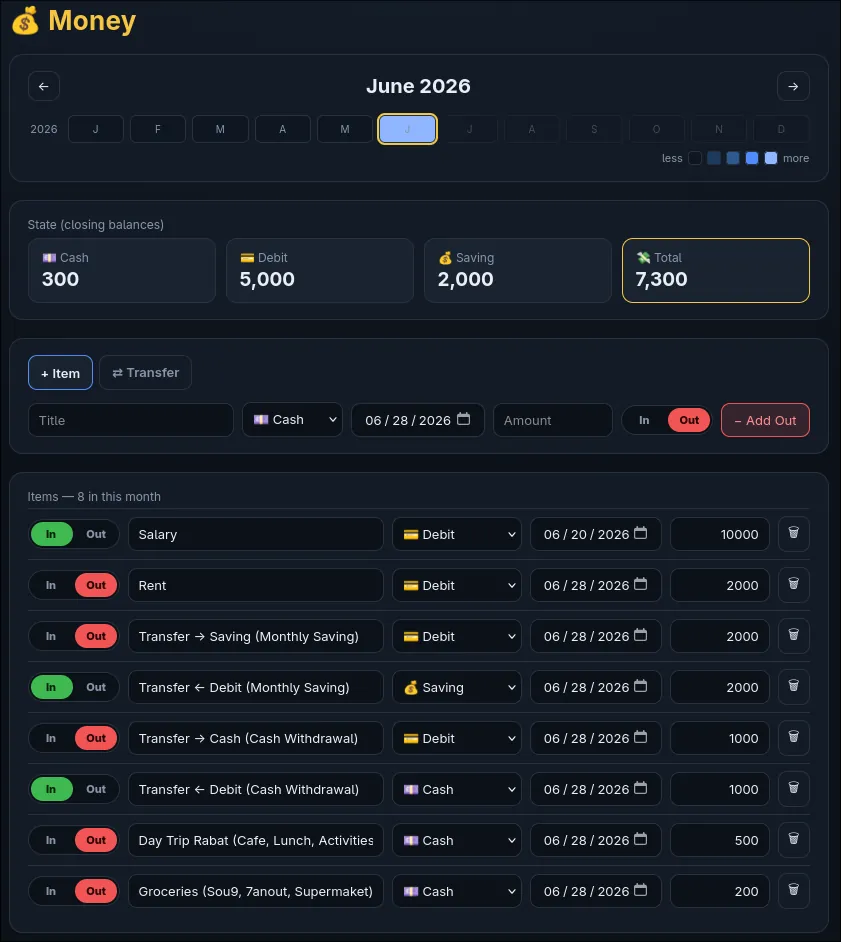Click the empty 'less' legend swatch
The height and width of the screenshot is (942, 841).
pos(695,158)
